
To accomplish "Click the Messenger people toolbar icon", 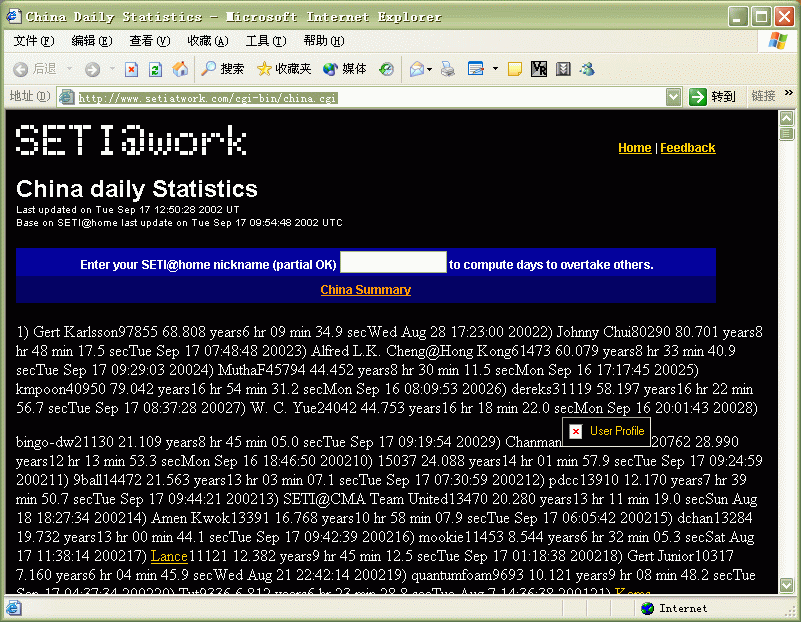I will tap(587, 69).
